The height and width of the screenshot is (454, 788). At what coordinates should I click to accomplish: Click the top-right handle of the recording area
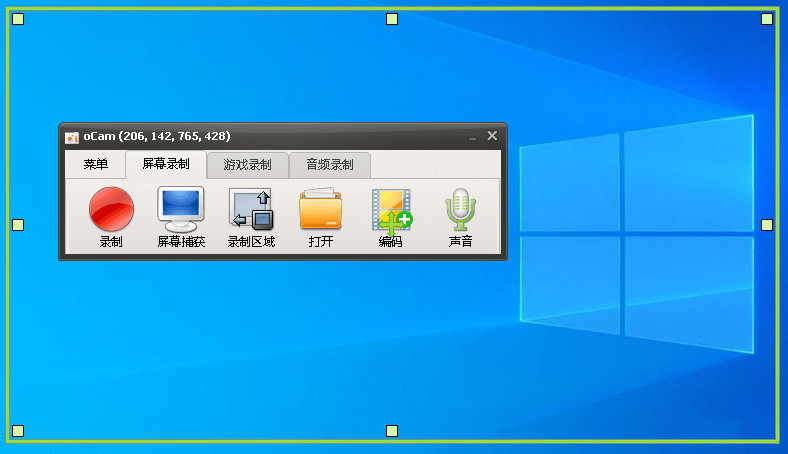767,19
